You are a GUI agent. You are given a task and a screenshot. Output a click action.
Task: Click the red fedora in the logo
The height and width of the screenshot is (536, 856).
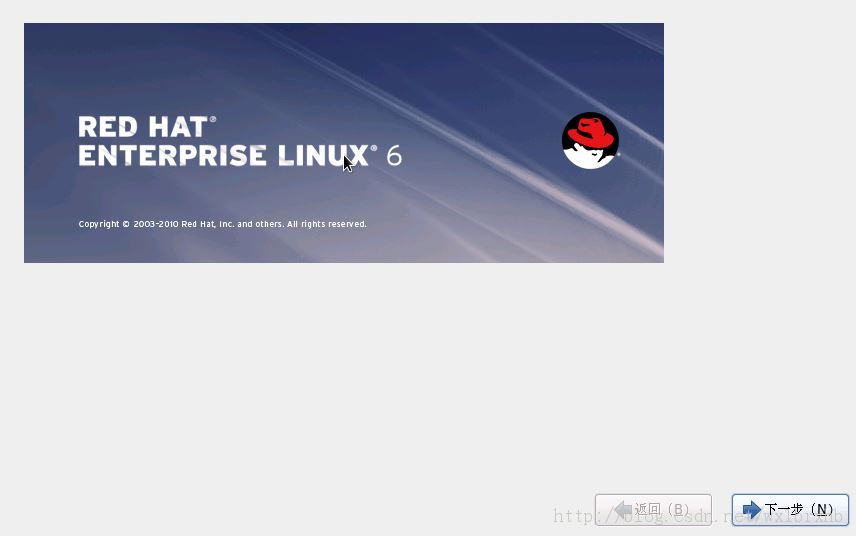(590, 131)
